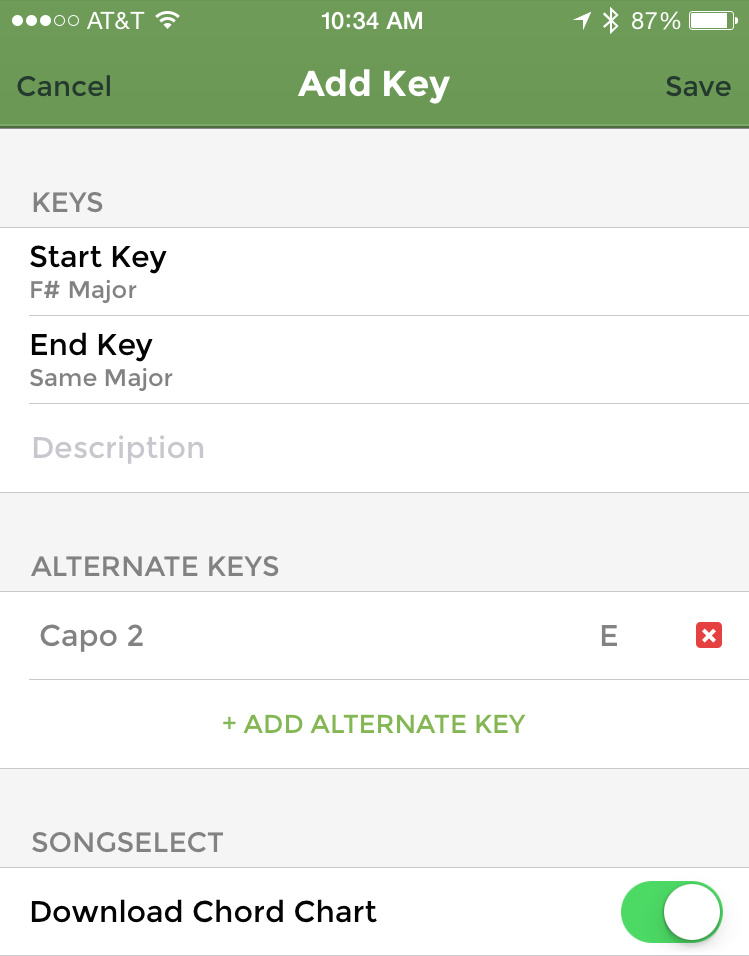Tap the Add Key title
The image size is (749, 956).
coord(374,84)
